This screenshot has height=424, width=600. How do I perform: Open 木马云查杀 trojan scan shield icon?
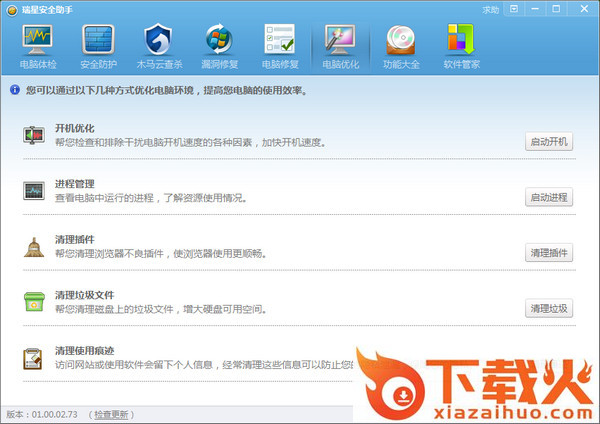click(x=158, y=39)
